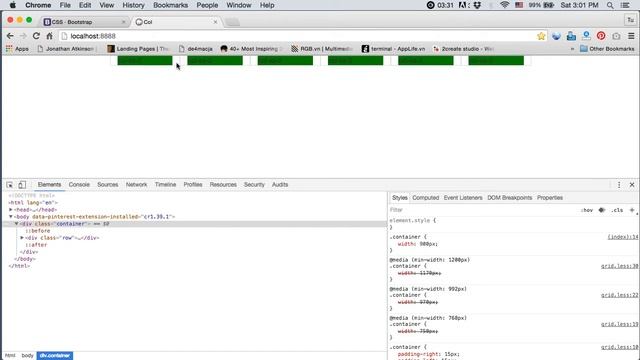Click the styles Filter field

[482, 210]
